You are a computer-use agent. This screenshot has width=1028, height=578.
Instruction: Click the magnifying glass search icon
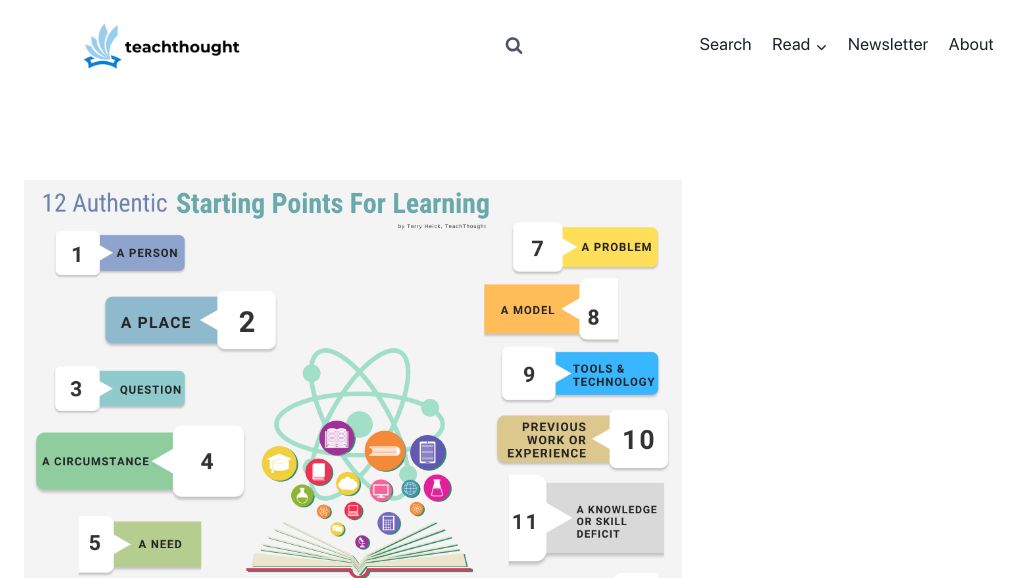[x=514, y=46]
